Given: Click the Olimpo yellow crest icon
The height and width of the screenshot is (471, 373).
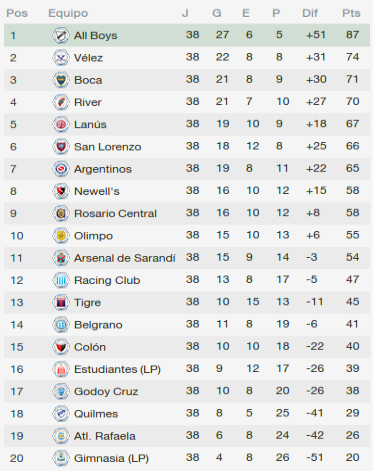Looking at the screenshot, I should (x=61, y=236).
